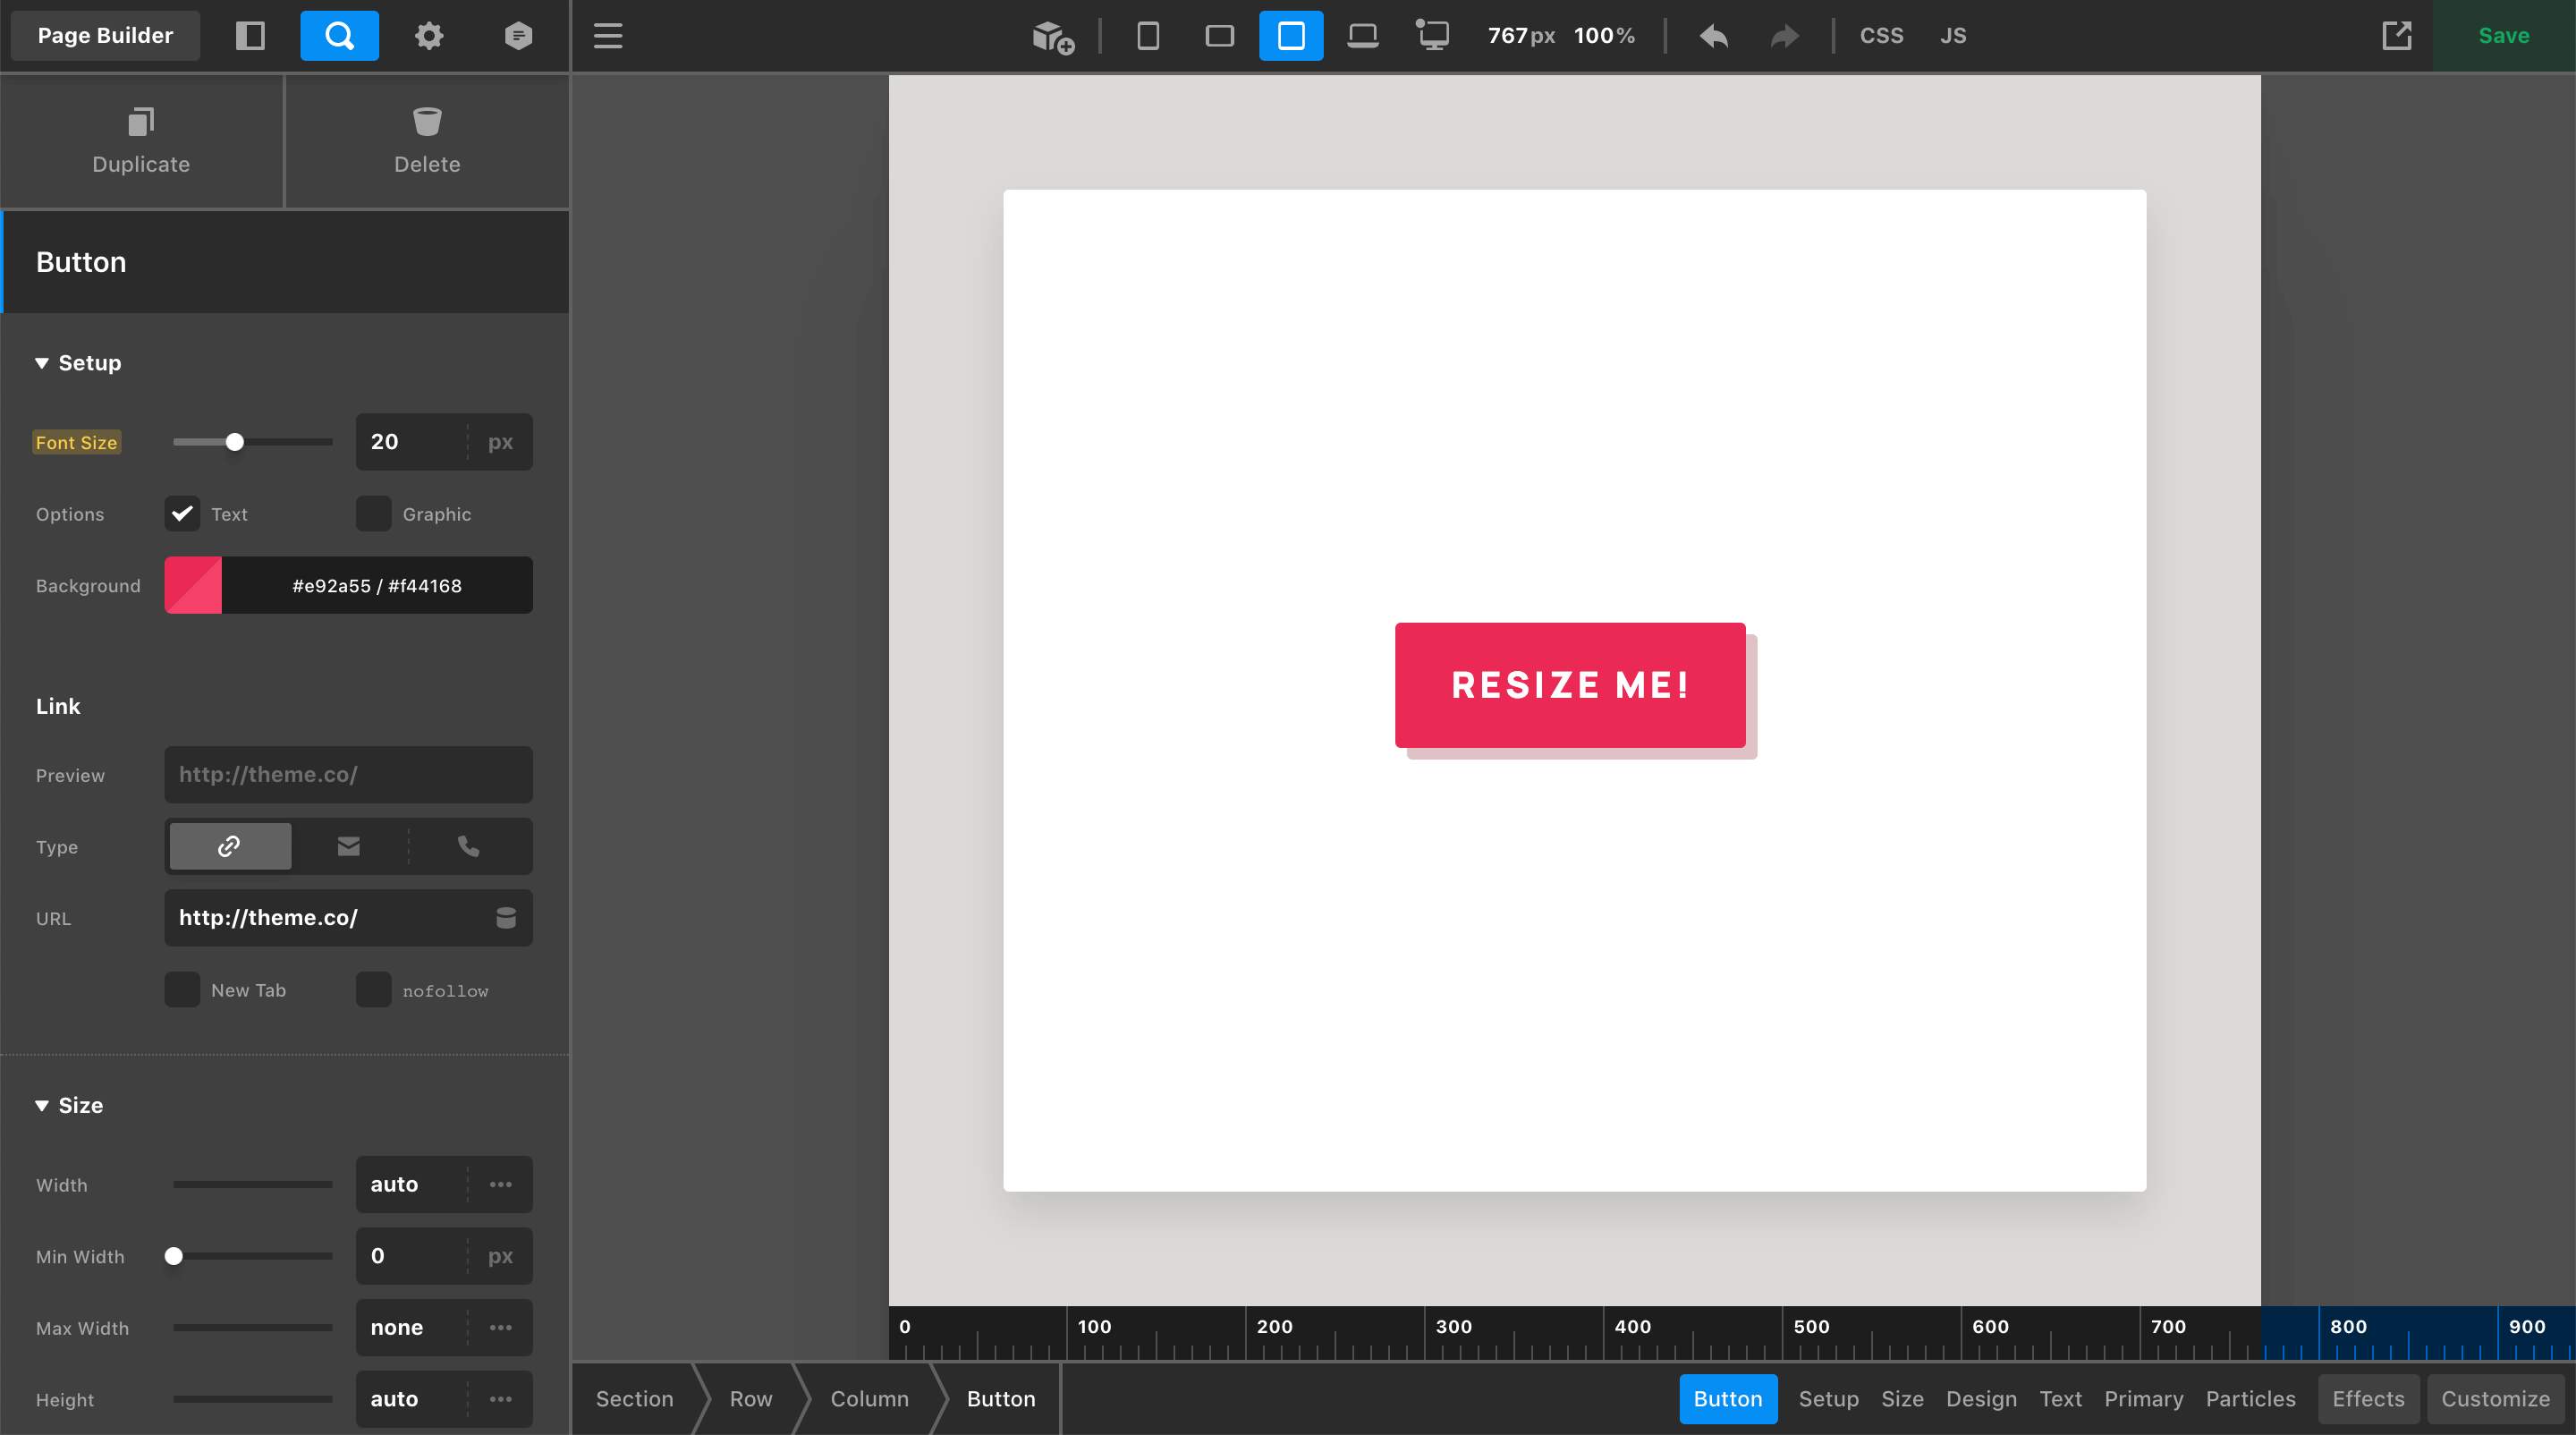This screenshot has width=2576, height=1435.
Task: Open Width extra options menu
Action: click(500, 1184)
